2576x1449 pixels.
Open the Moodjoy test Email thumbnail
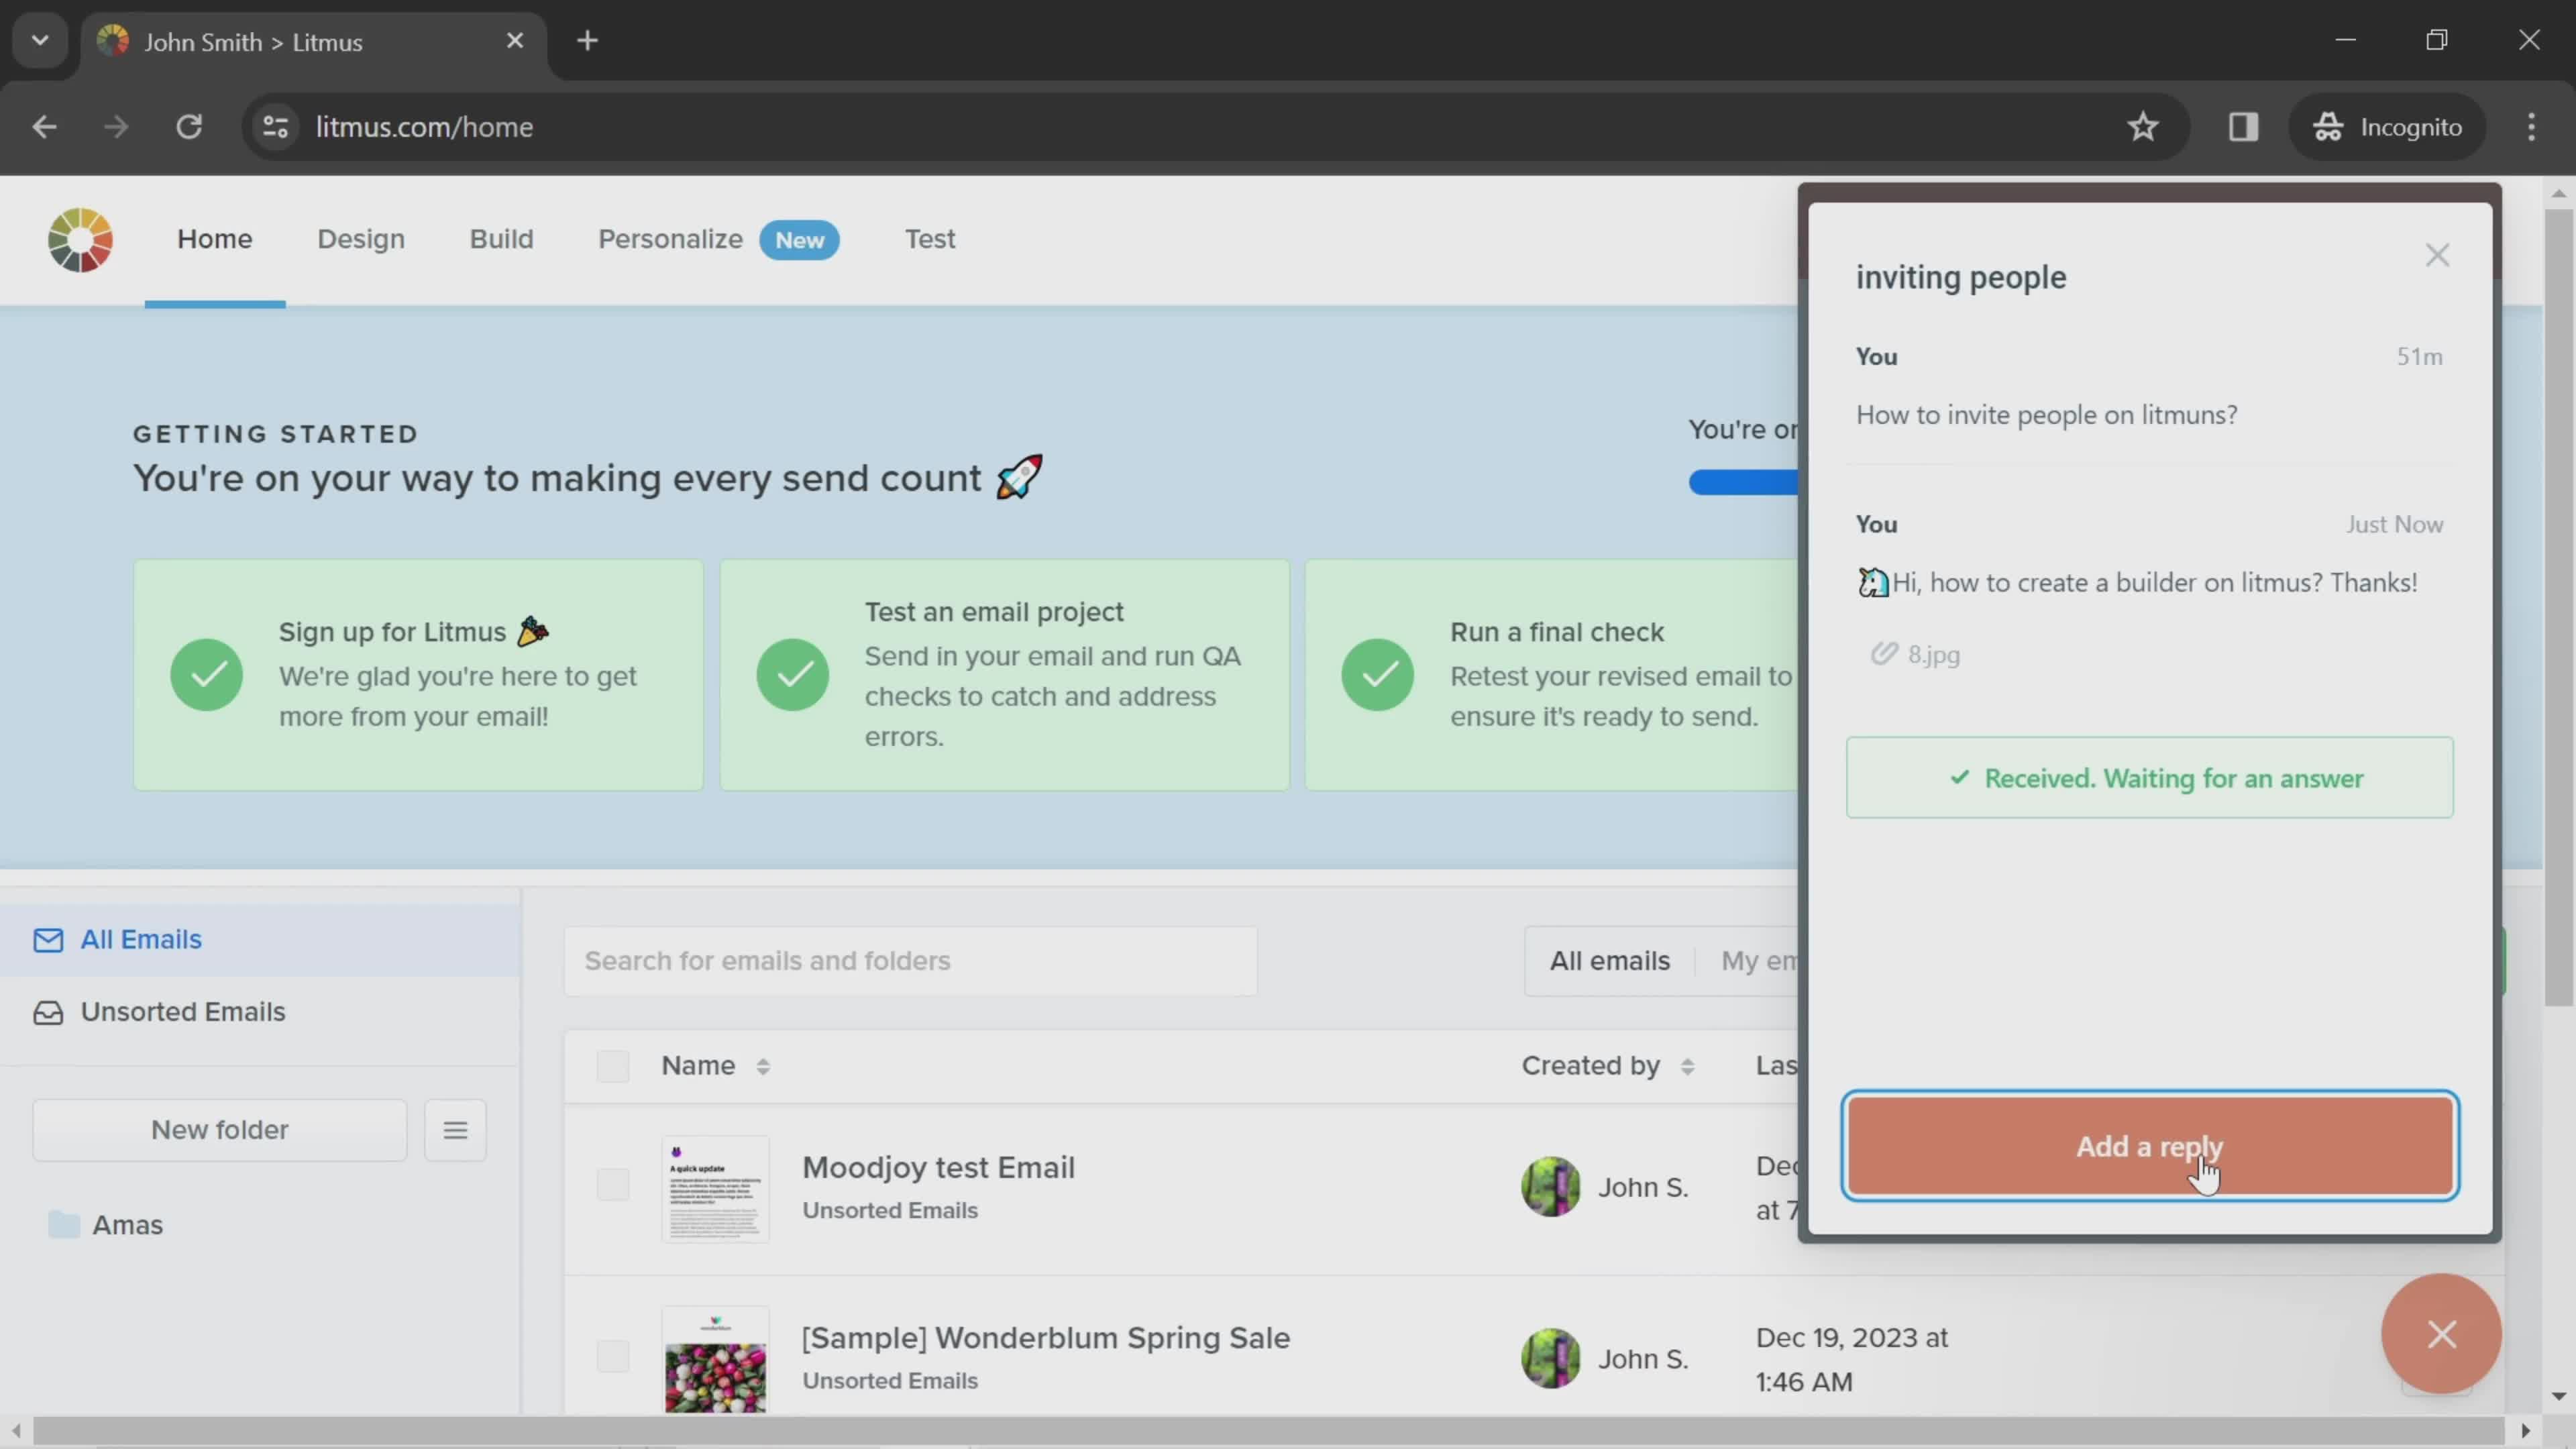pyautogui.click(x=715, y=1190)
